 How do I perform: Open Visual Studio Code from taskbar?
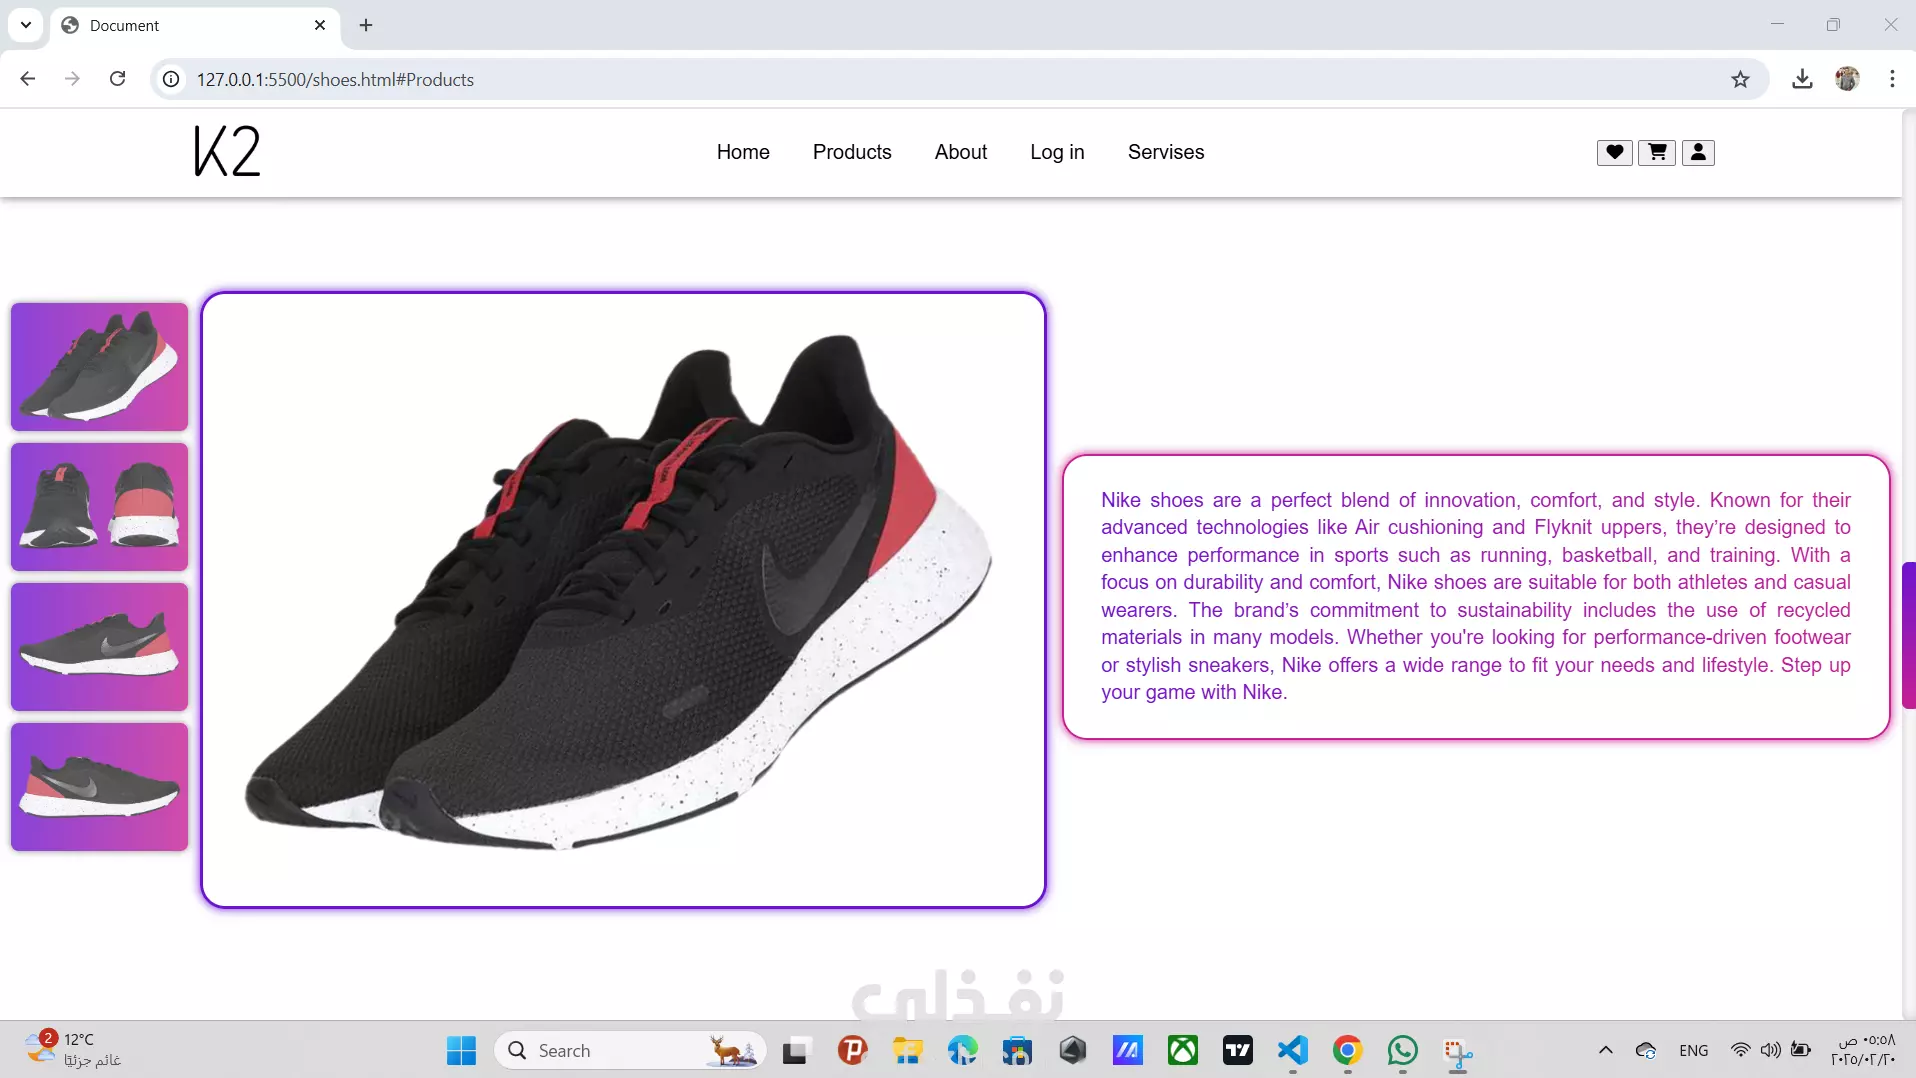(x=1292, y=1050)
